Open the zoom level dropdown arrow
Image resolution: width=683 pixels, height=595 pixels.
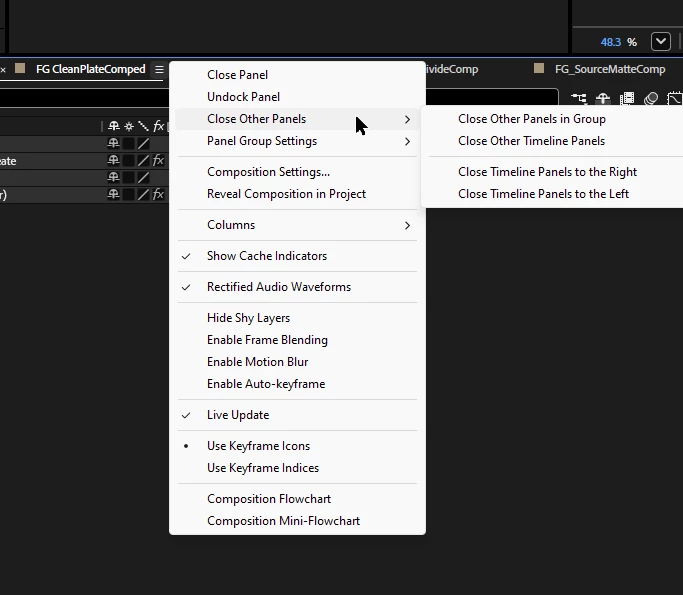click(661, 42)
